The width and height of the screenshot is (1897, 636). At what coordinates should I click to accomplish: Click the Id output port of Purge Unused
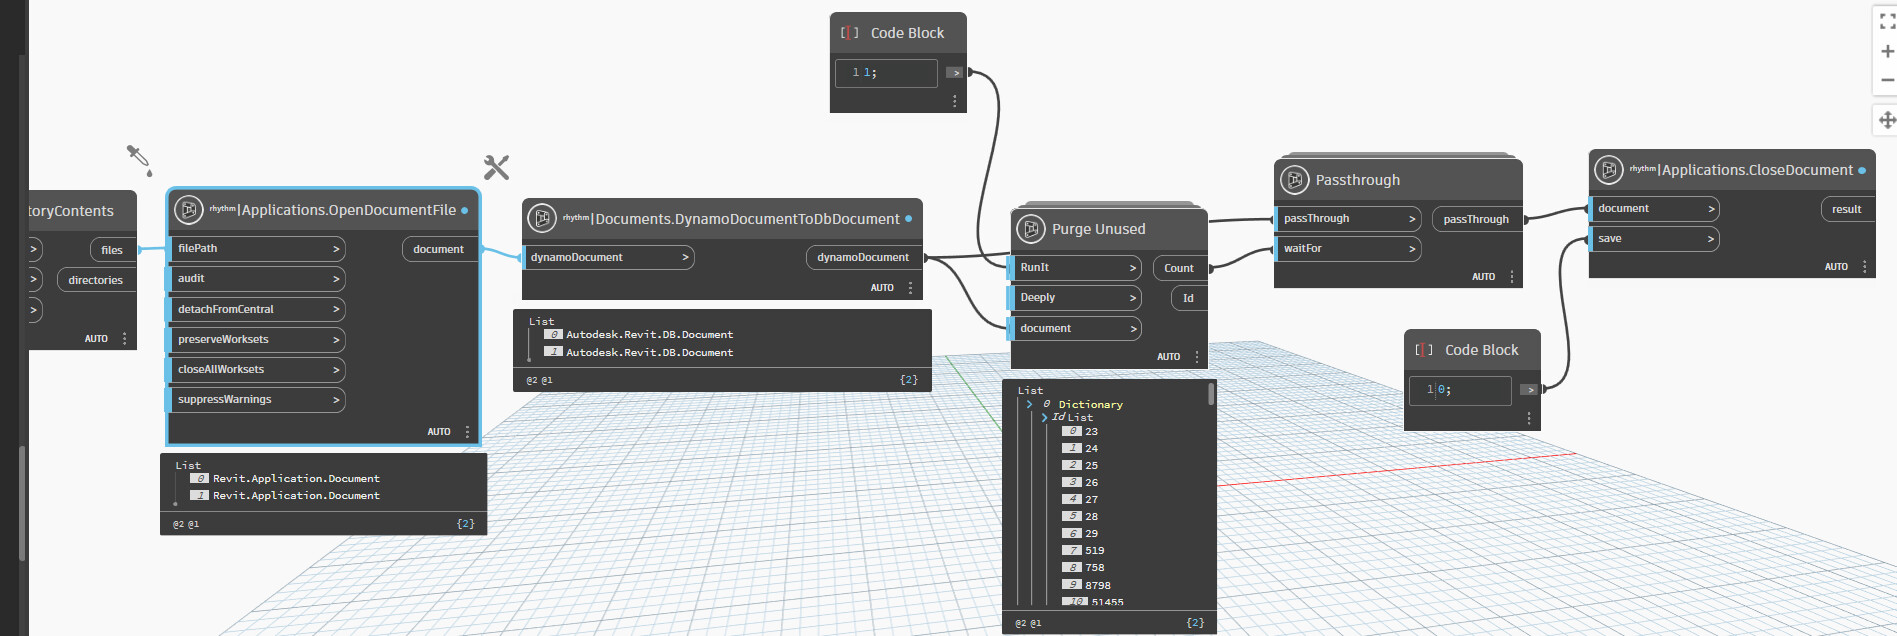coord(1188,298)
